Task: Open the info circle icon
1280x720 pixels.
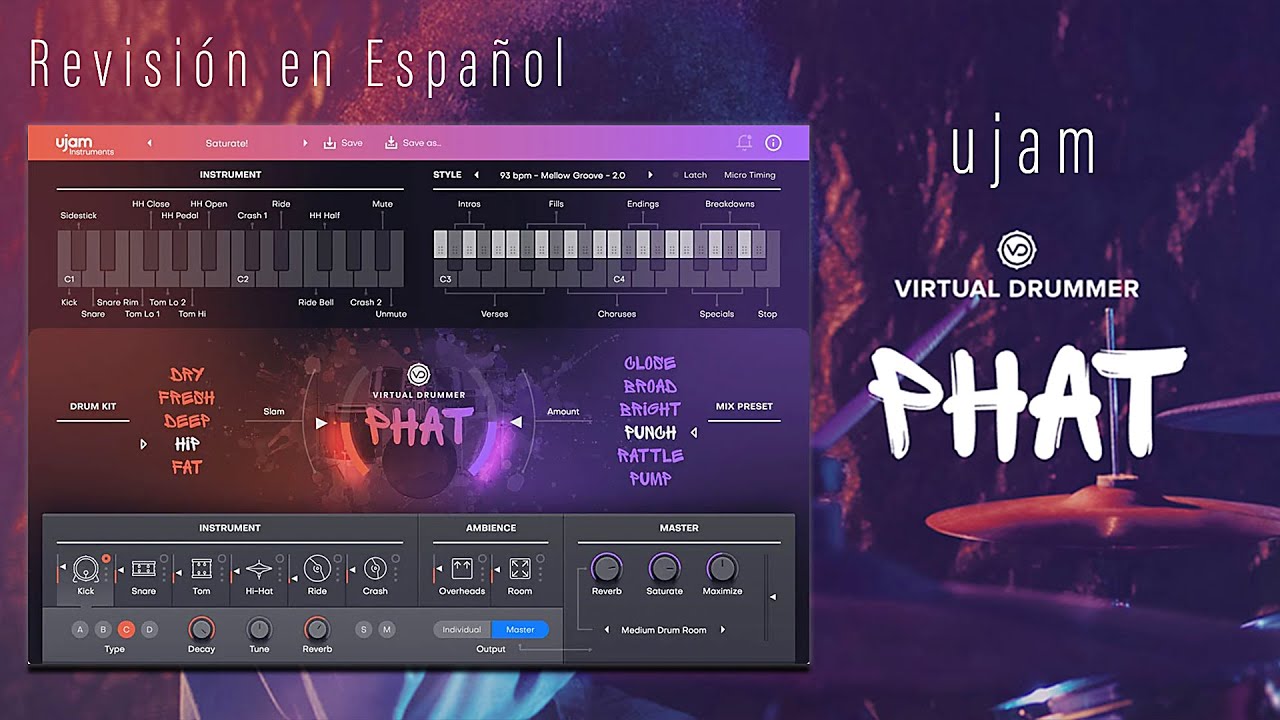Action: (773, 143)
